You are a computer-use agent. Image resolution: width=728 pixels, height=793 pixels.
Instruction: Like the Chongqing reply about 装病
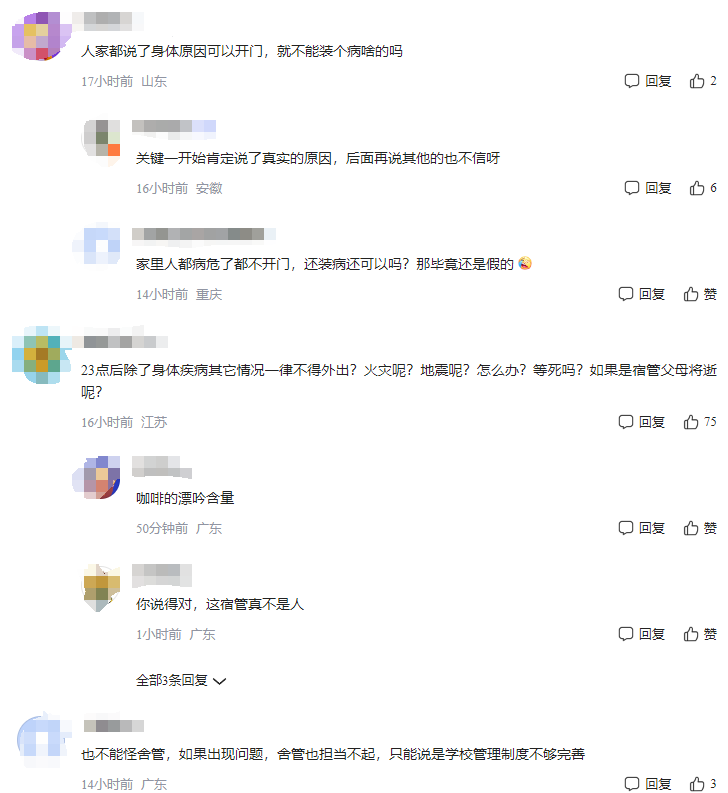700,294
